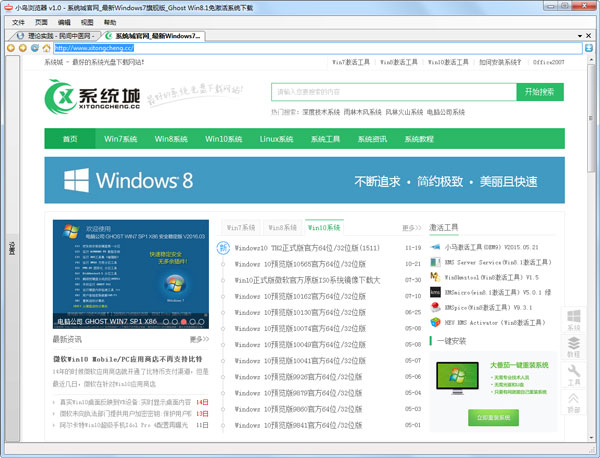
Task: Click the 顶部 back-to-top icon
Action: point(574,403)
